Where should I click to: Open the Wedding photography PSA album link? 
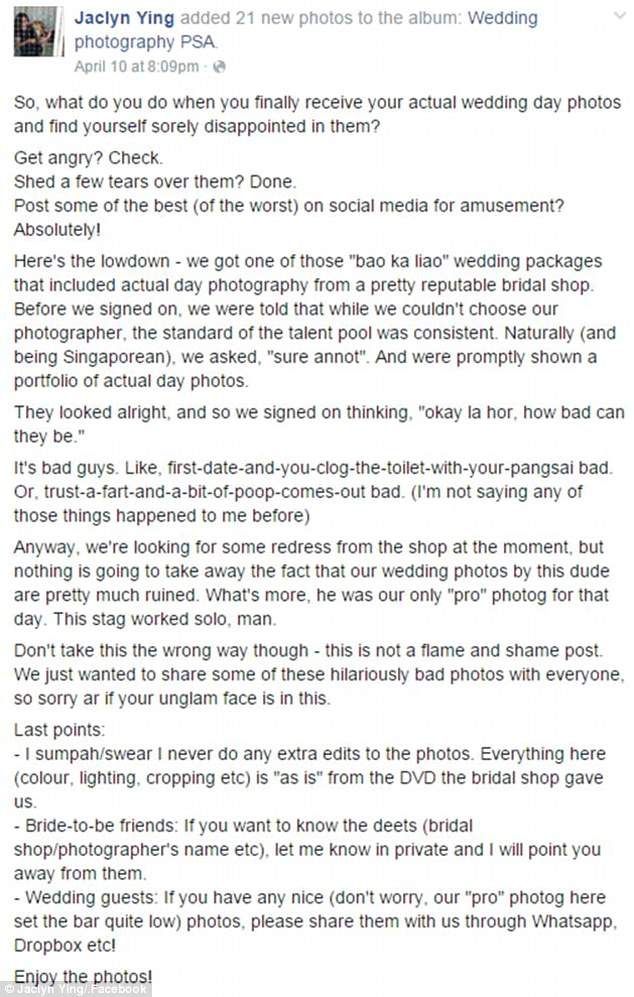[x=482, y=18]
